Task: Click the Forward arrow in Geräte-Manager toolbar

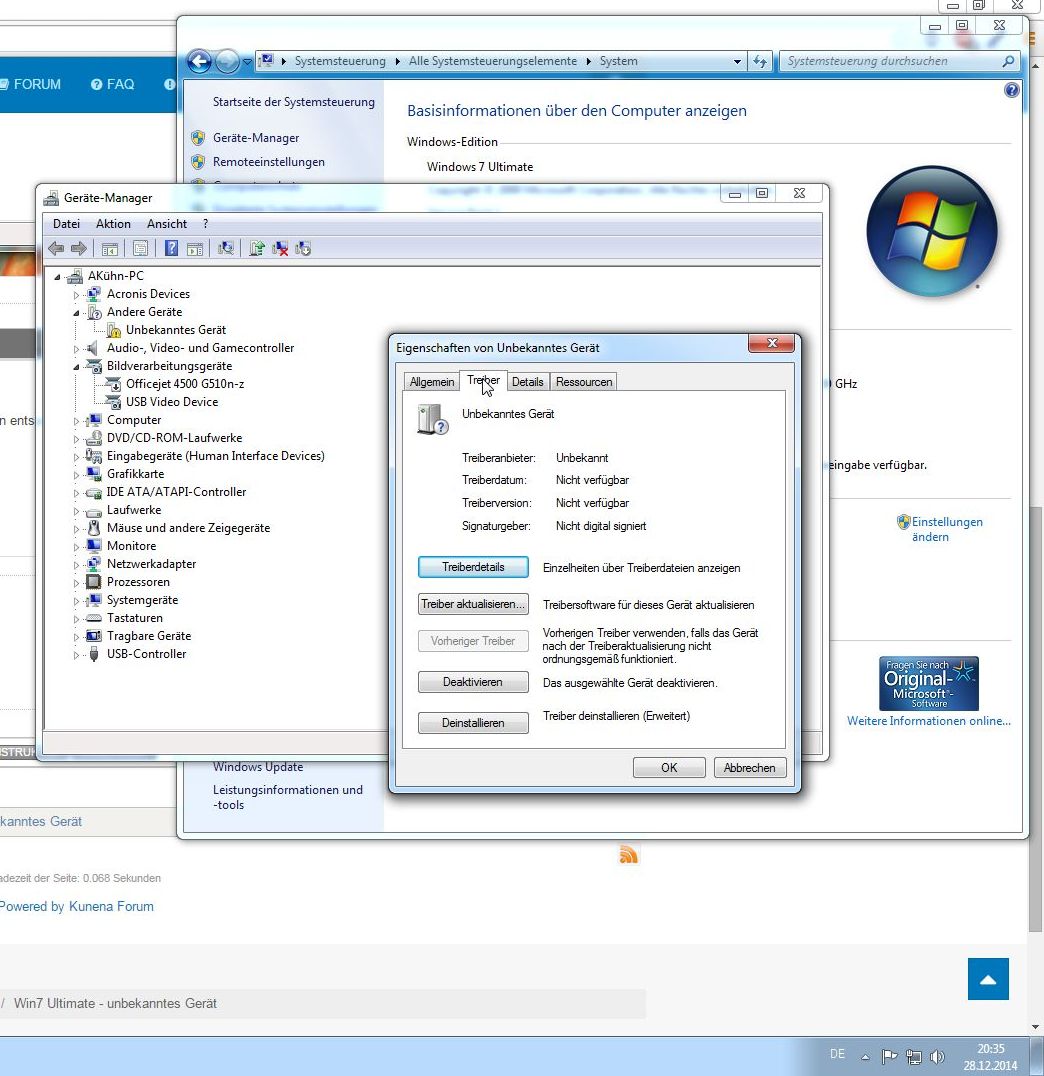Action: click(x=79, y=248)
